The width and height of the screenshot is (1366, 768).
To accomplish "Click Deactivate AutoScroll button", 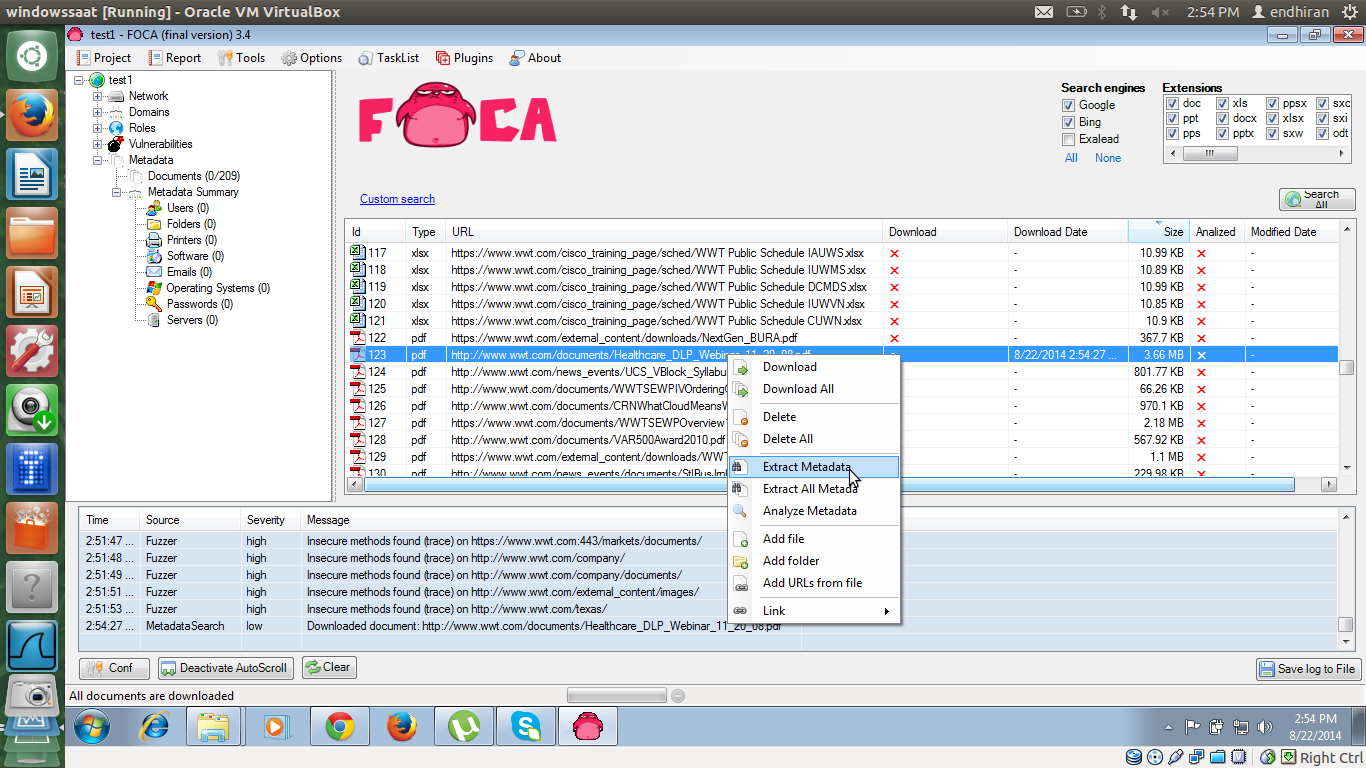I will click(x=225, y=668).
